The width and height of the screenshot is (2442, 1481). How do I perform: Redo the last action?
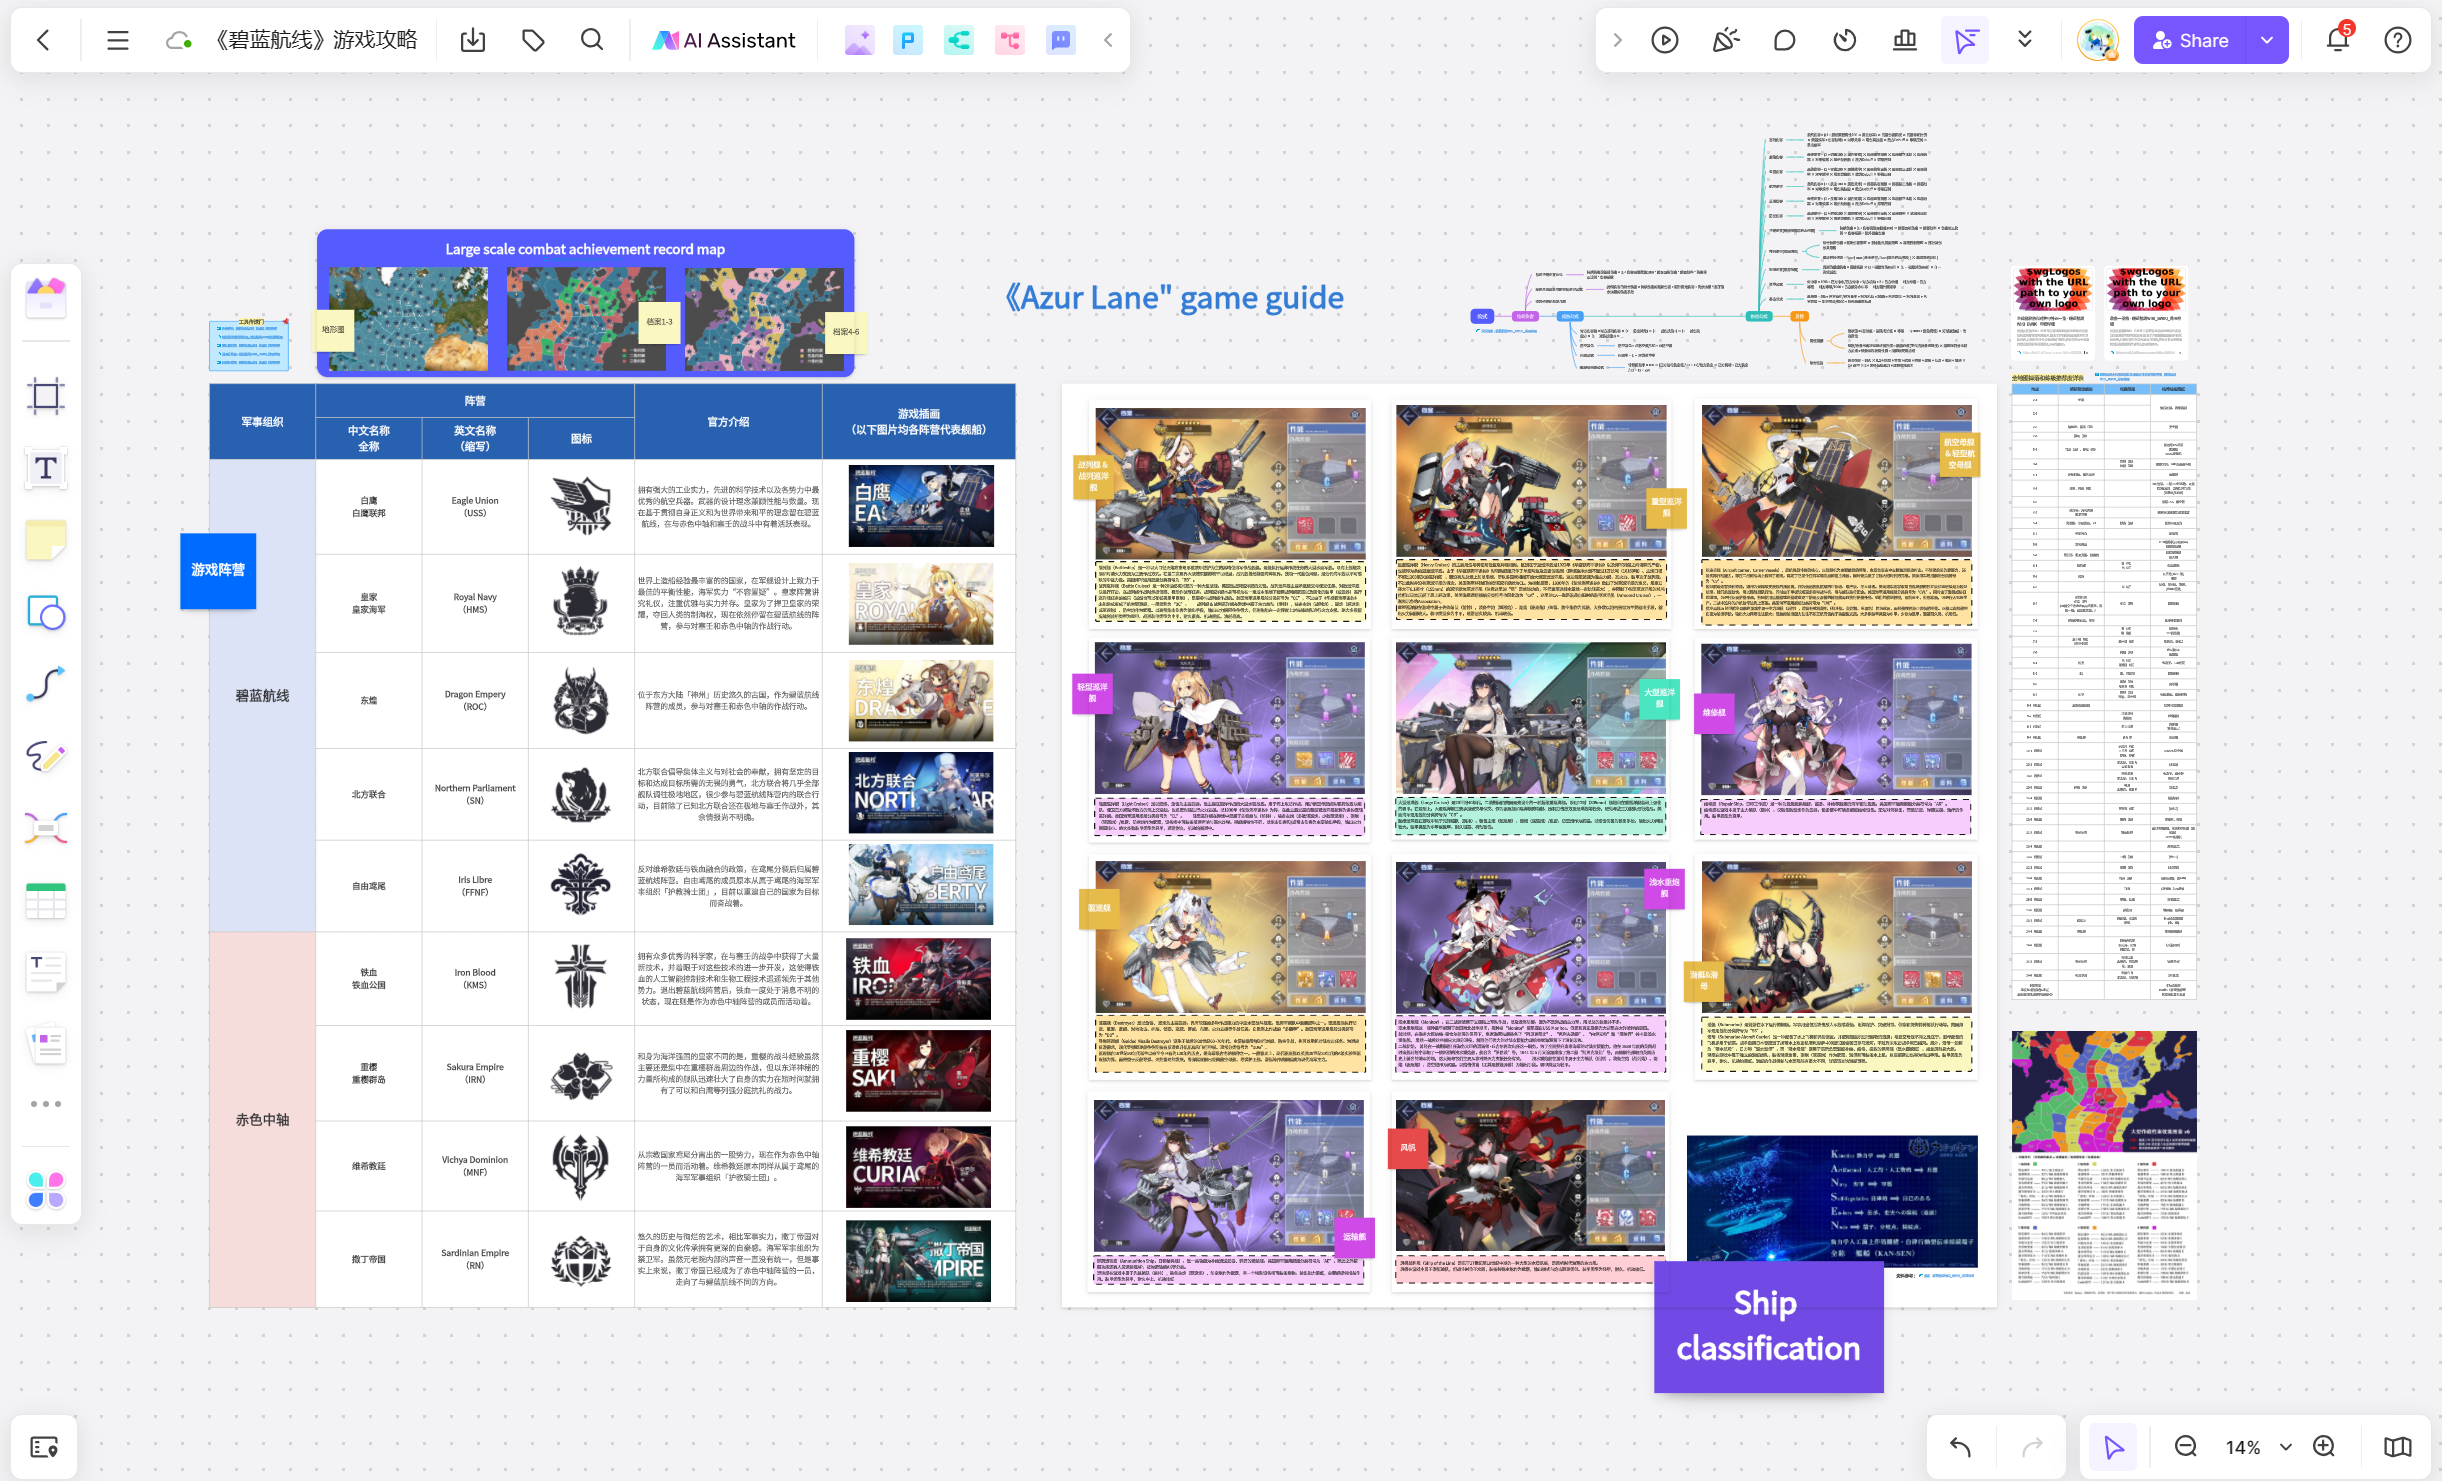point(2032,1447)
